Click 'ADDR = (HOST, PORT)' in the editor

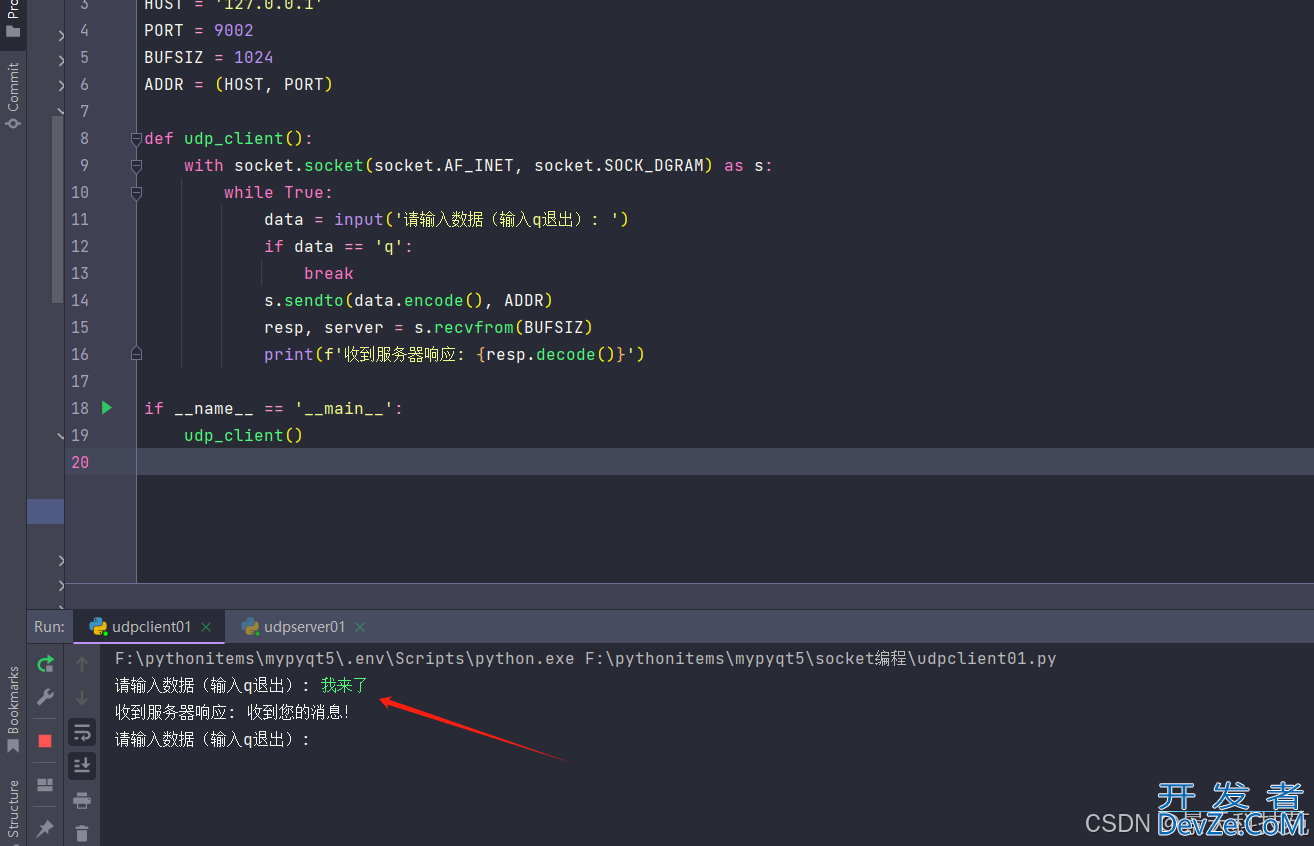[x=238, y=84]
